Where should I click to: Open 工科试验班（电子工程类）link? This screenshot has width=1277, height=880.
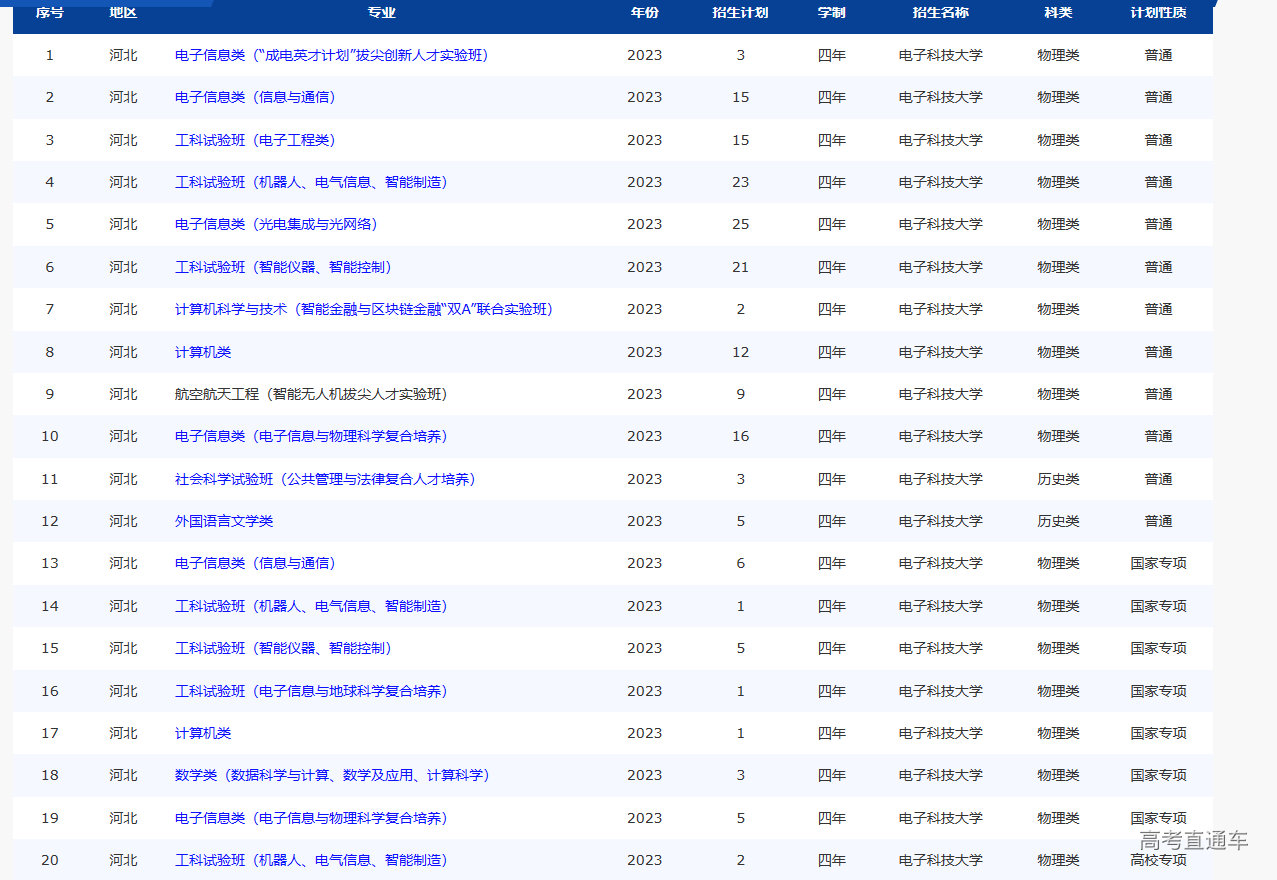point(254,140)
